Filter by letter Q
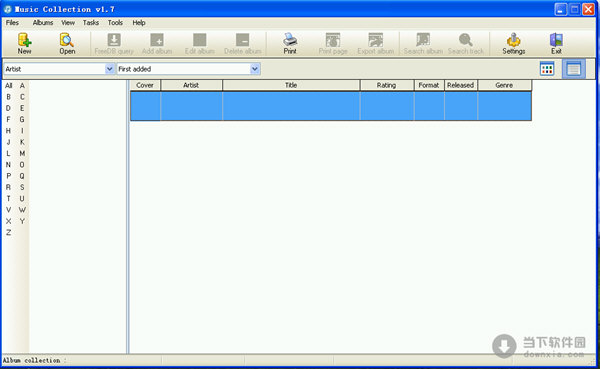Image resolution: width=600 pixels, height=369 pixels. coord(22,176)
